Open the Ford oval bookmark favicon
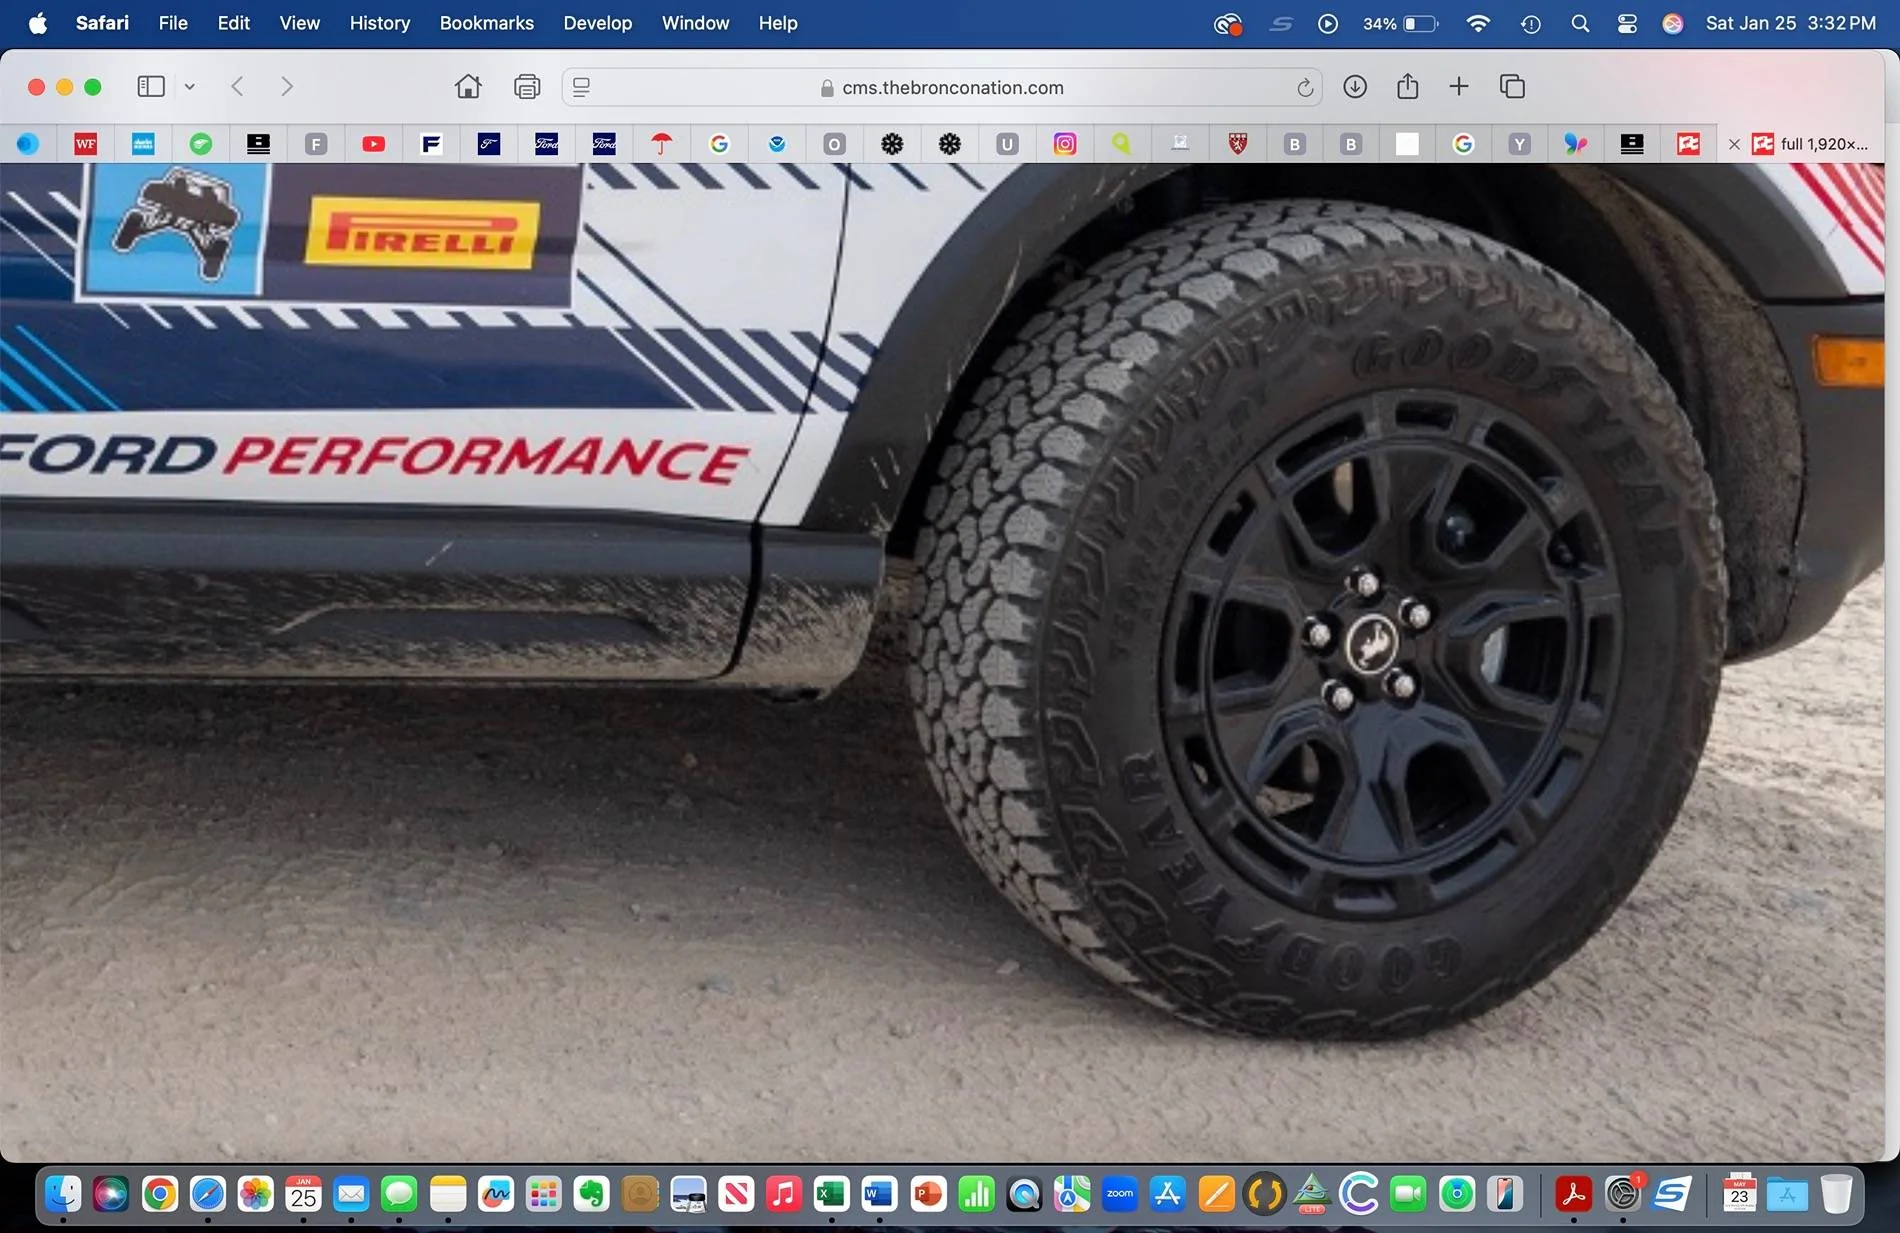Image resolution: width=1900 pixels, height=1233 pixels. pos(548,144)
